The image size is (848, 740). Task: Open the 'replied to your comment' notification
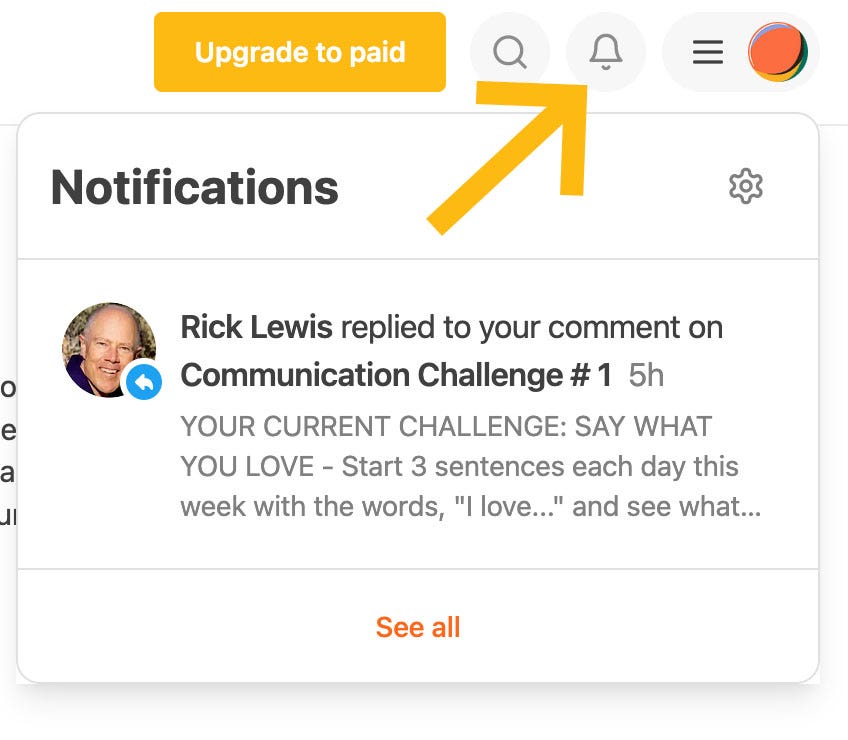click(418, 414)
